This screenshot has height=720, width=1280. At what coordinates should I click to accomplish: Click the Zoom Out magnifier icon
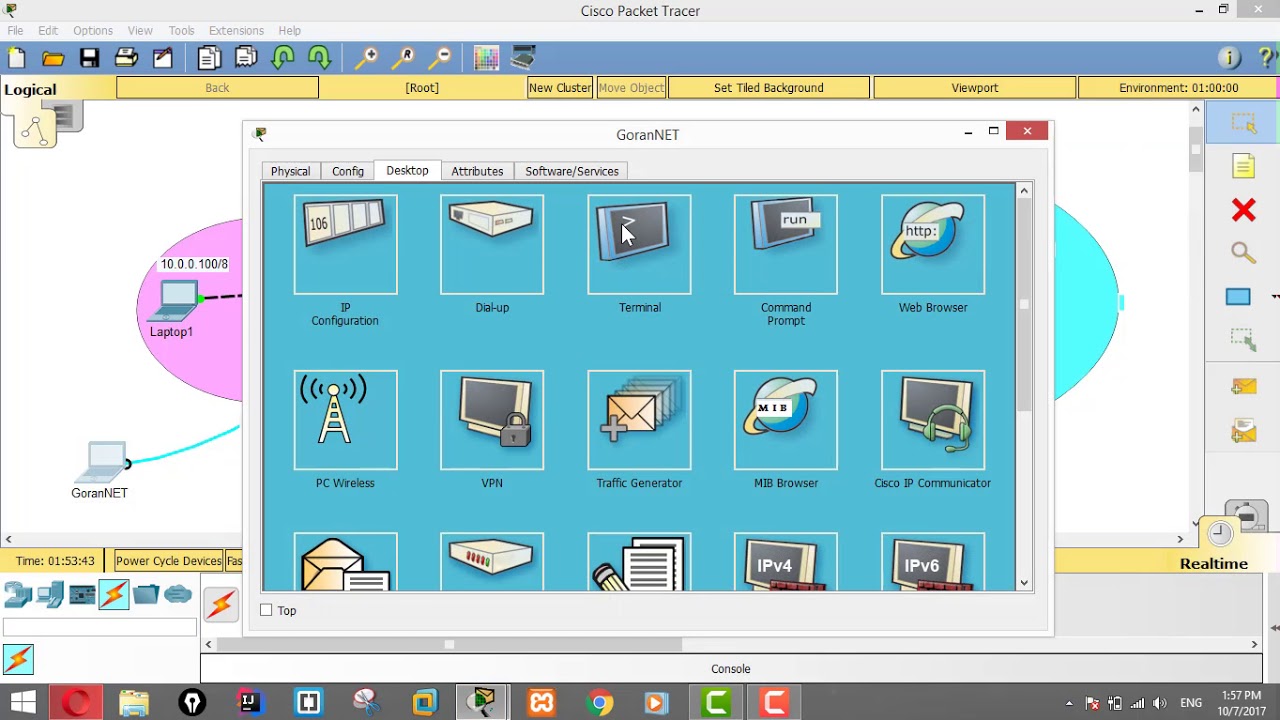[x=441, y=58]
